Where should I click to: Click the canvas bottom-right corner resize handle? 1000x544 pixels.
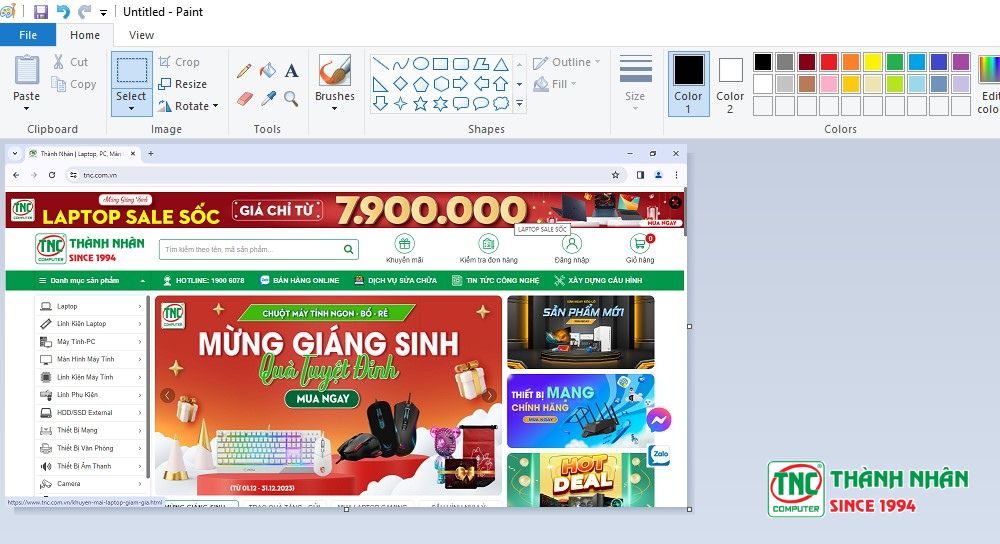point(689,510)
